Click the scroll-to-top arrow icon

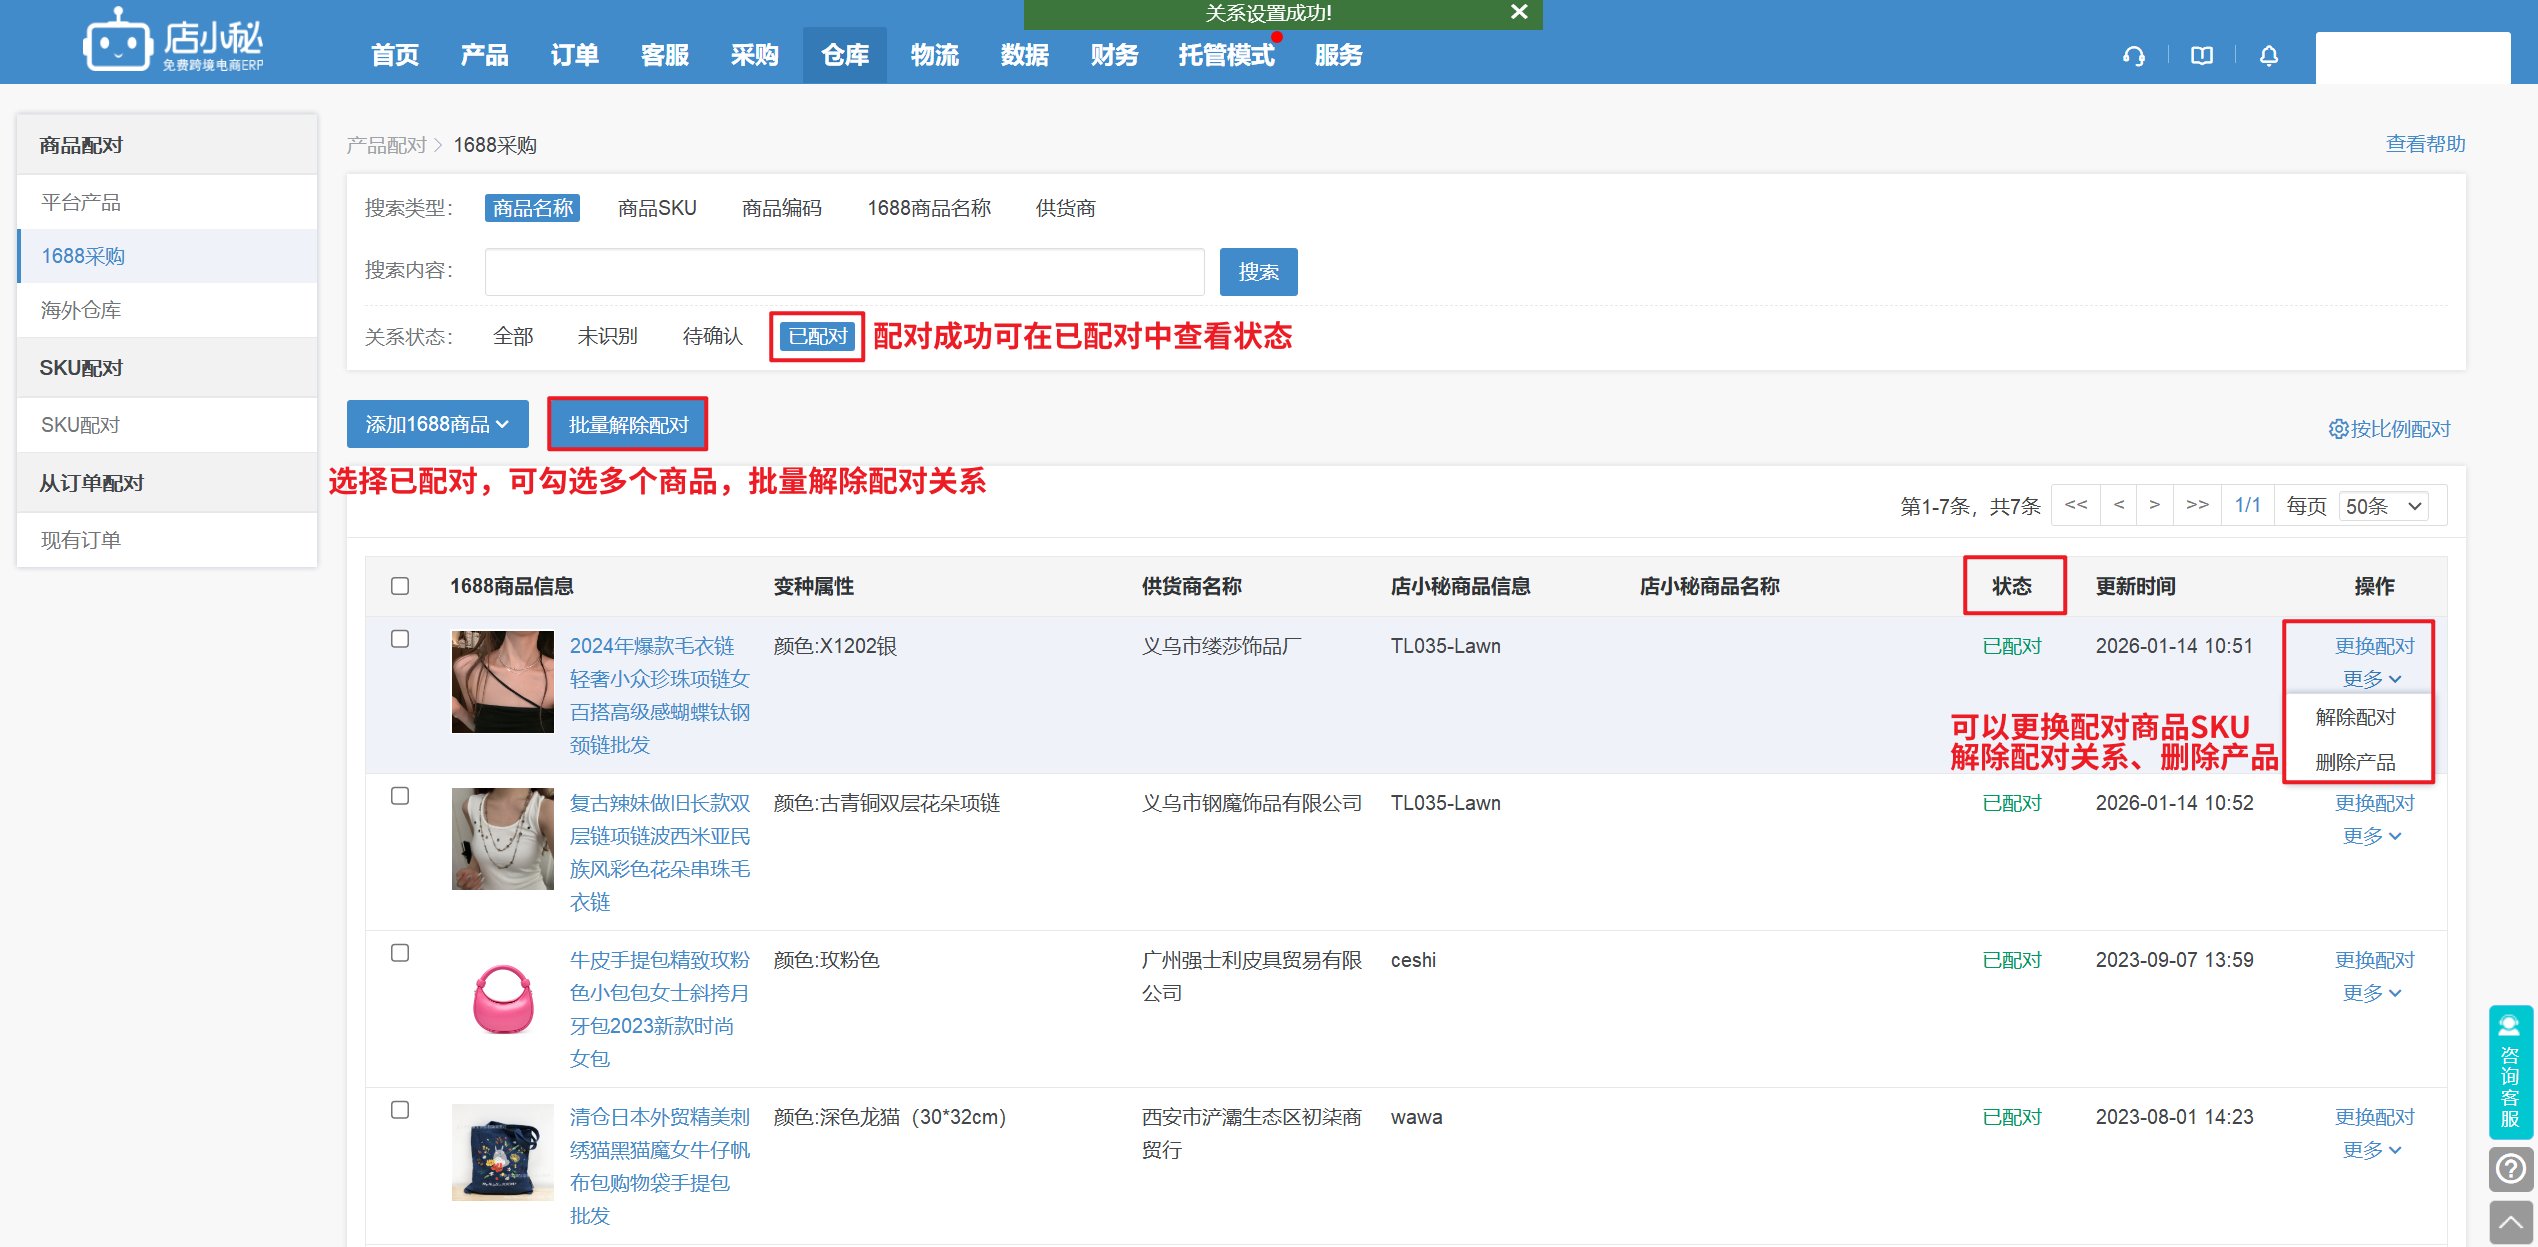pos(2509,1222)
